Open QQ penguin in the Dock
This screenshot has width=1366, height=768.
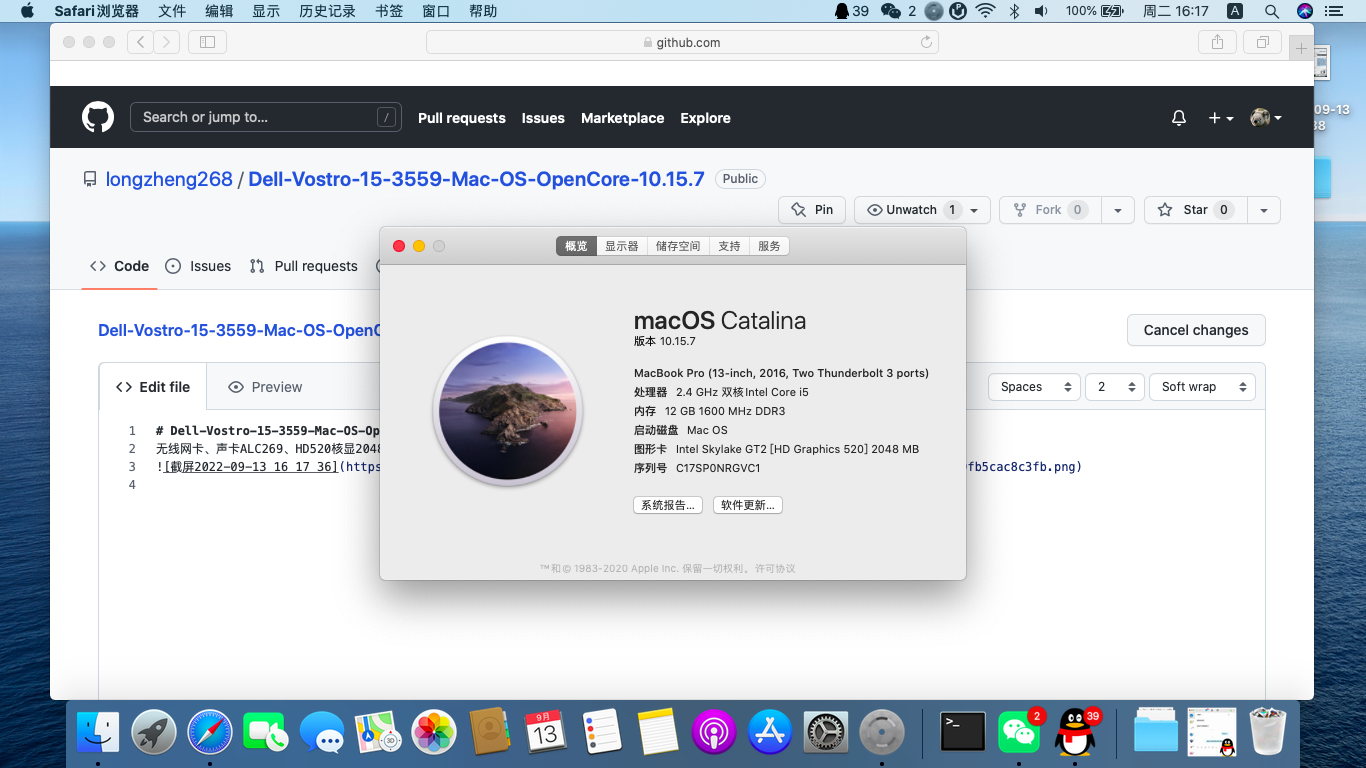coord(1075,733)
